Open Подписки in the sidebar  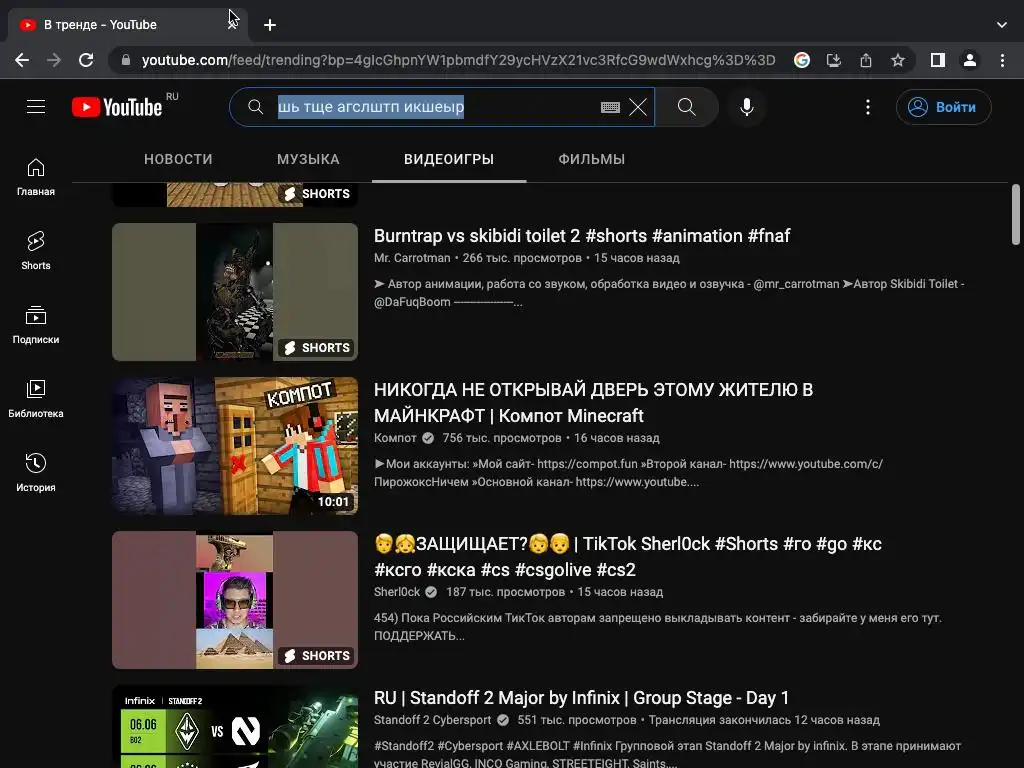[x=36, y=325]
